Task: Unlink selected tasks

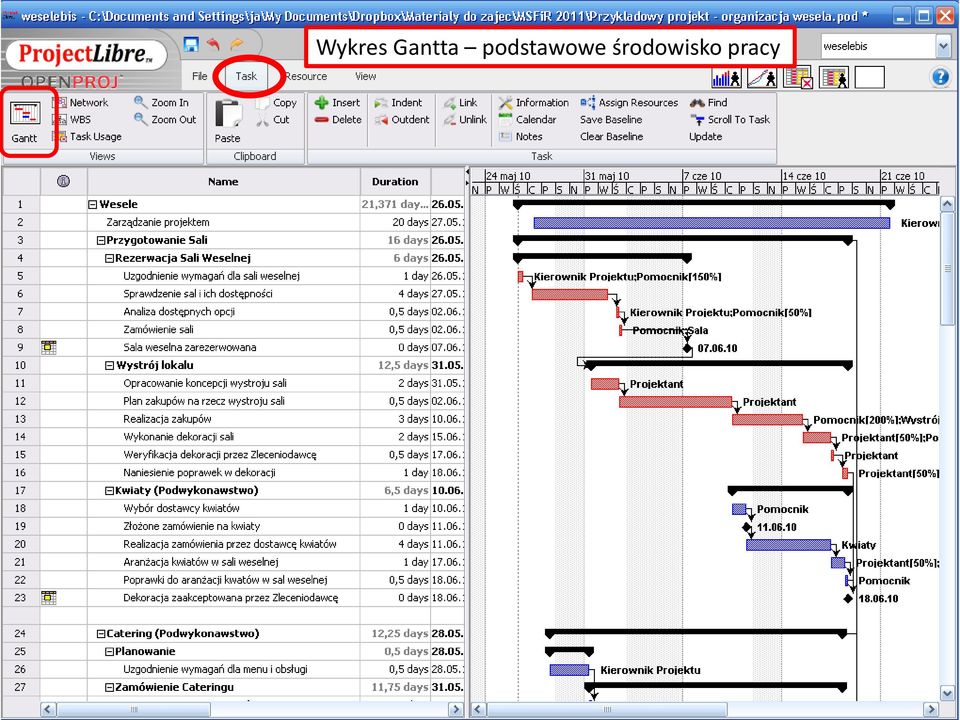Action: coord(465,119)
